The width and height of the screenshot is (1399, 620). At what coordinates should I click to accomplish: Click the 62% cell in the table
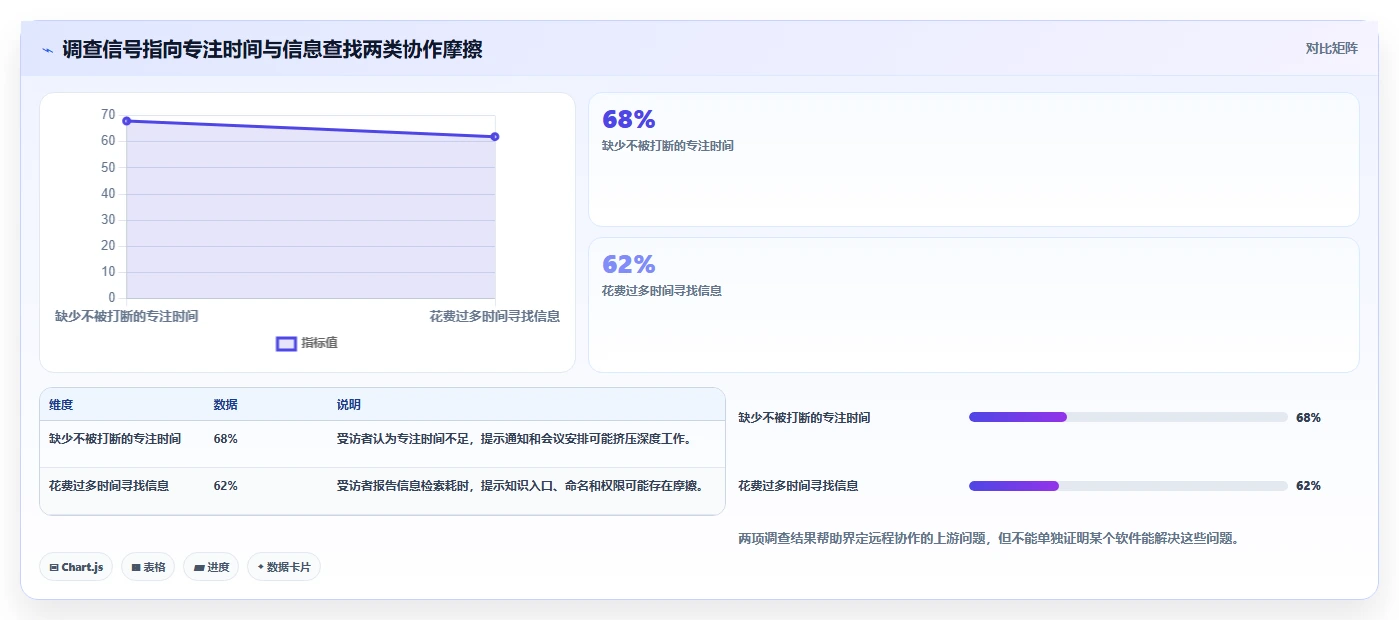225,486
